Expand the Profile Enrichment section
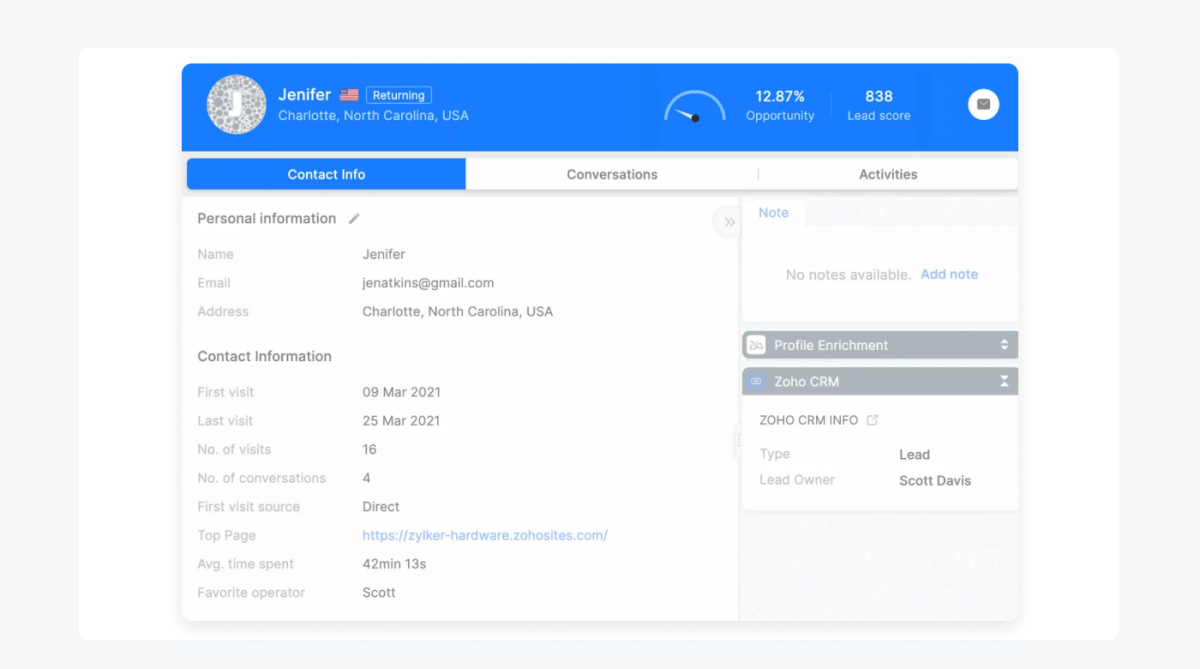The image size is (1200, 669). (1008, 344)
